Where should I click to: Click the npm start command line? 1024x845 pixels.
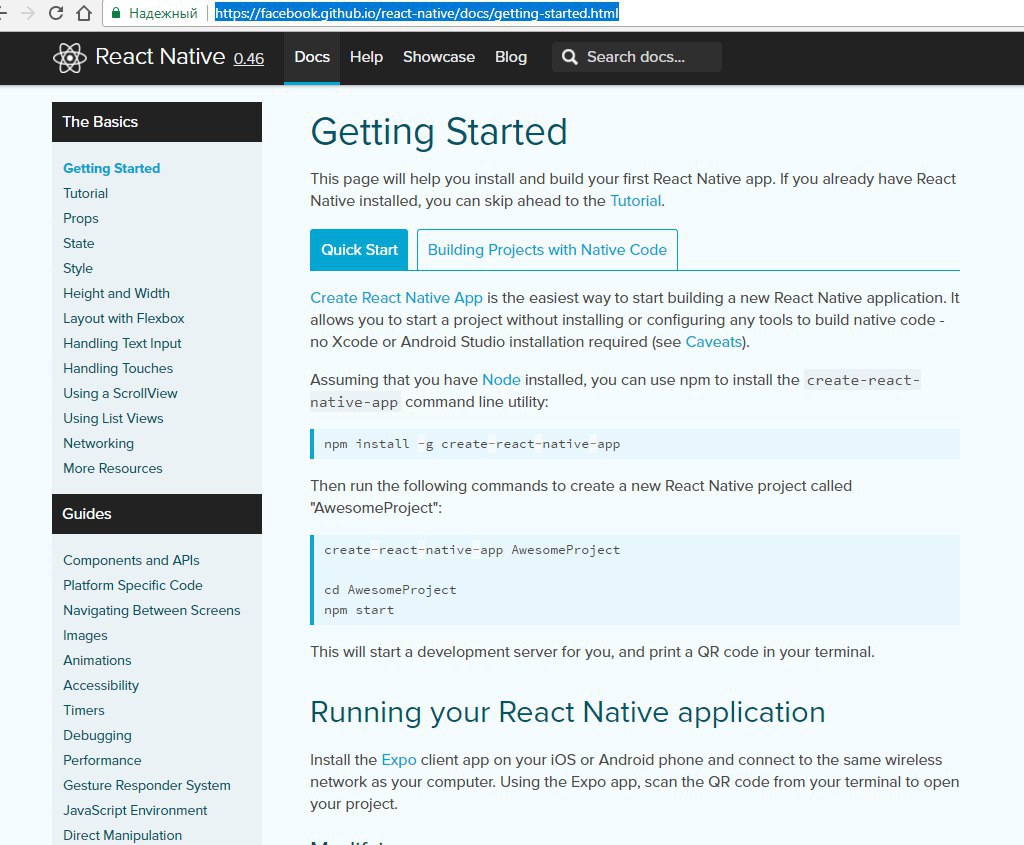click(359, 610)
